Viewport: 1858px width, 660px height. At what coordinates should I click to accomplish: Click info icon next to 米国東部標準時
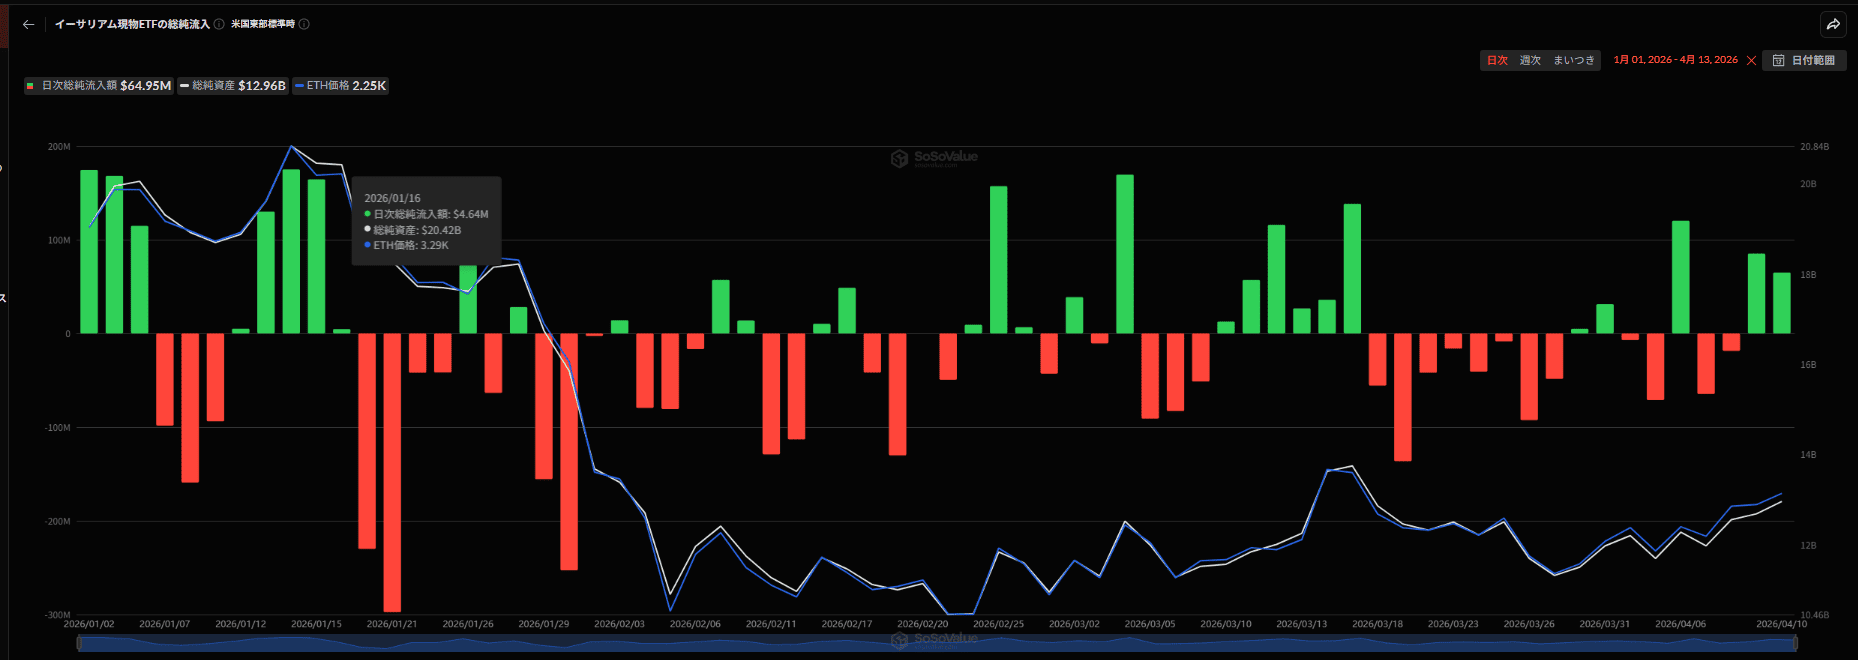click(x=304, y=25)
